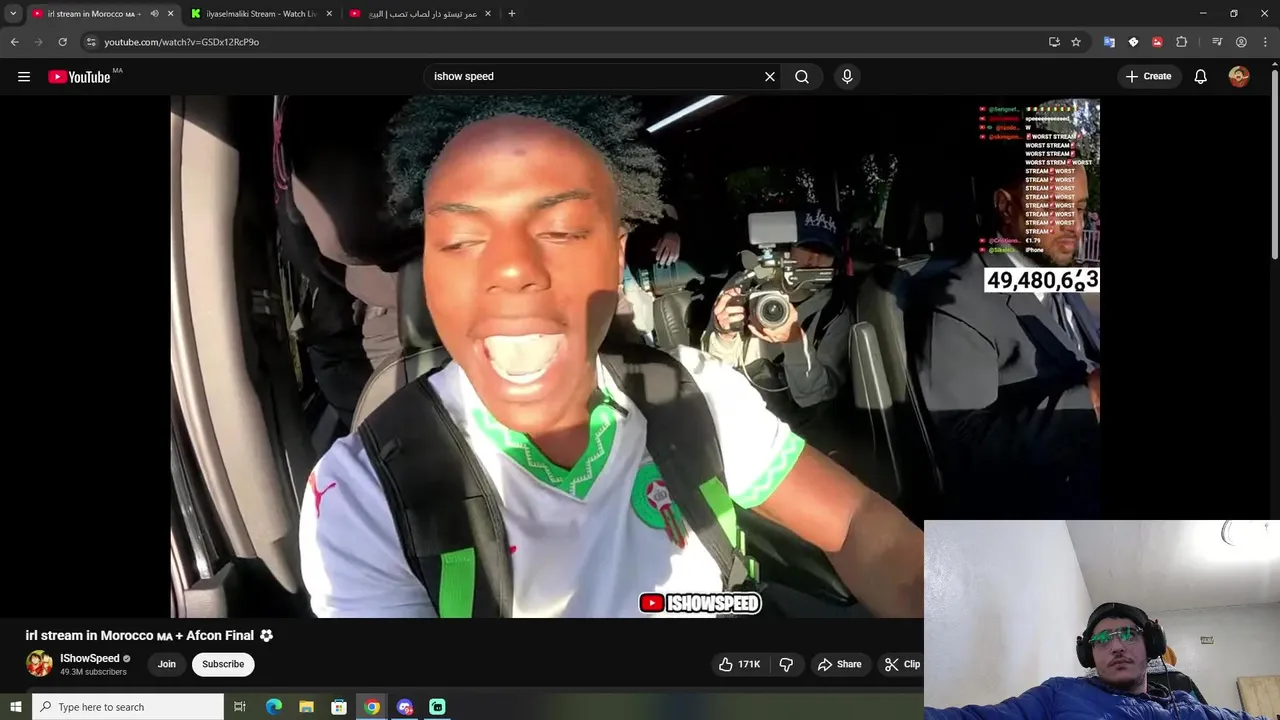The height and width of the screenshot is (720, 1280).
Task: Open the Extensions puzzle menu
Action: (x=1182, y=42)
